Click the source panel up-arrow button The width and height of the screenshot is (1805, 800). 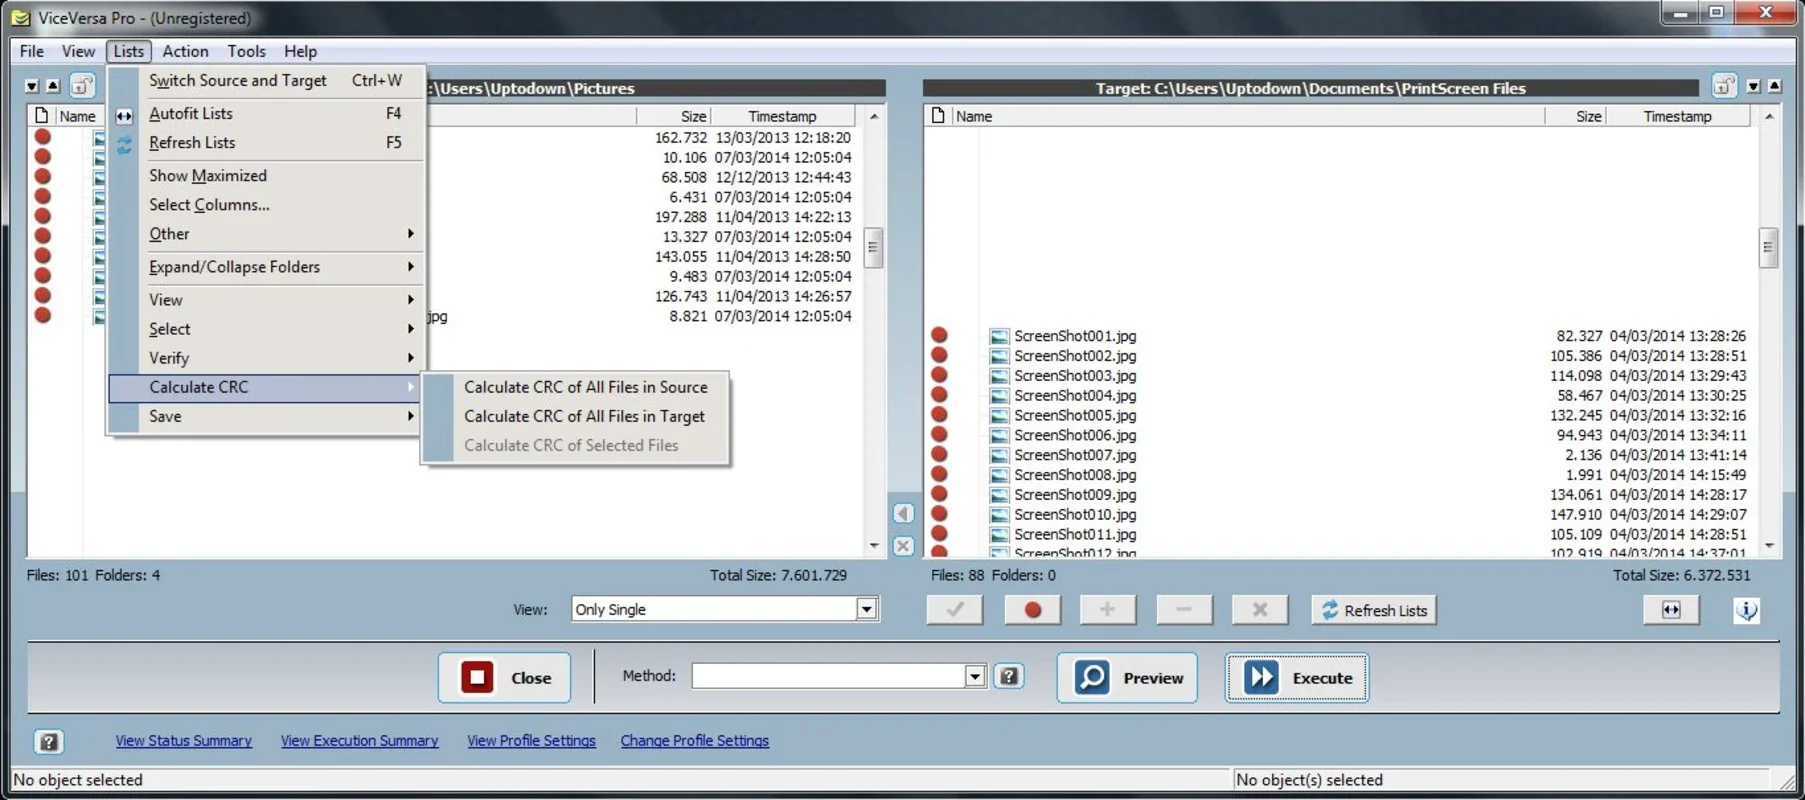click(53, 86)
